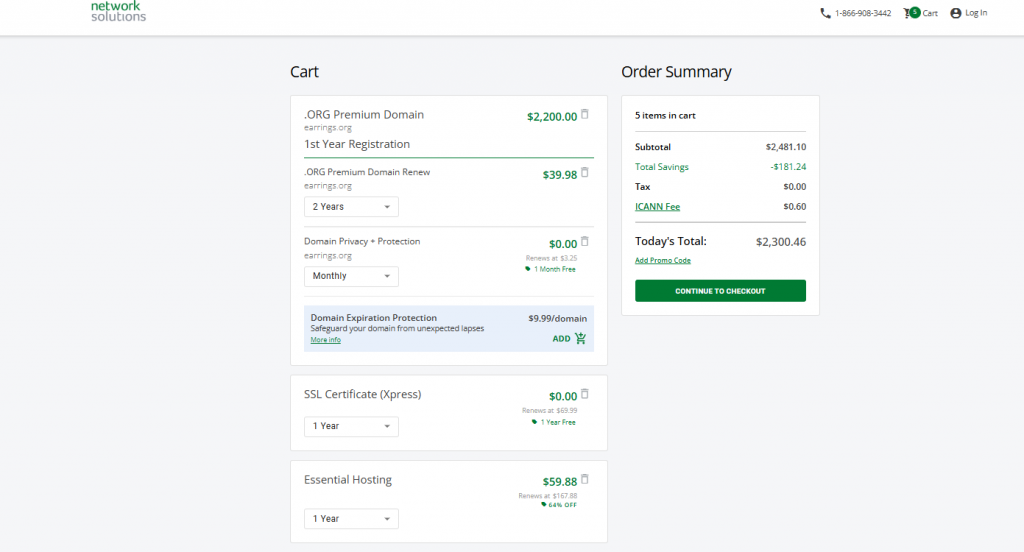Open the ICANN Fee link
Screen dimensions: 1024x552
click(657, 207)
